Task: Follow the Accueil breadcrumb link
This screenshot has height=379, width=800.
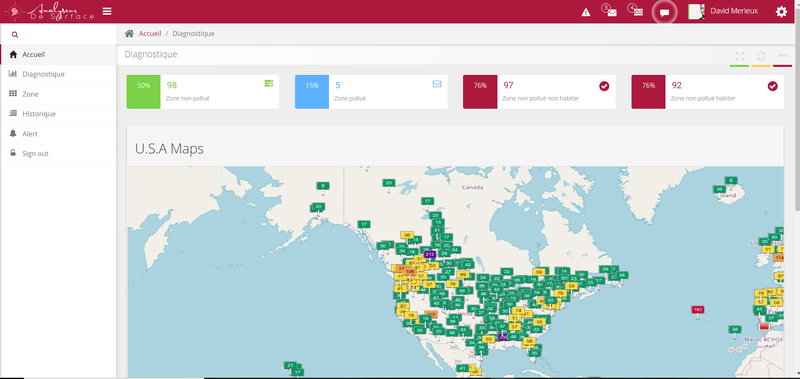Action: 150,34
